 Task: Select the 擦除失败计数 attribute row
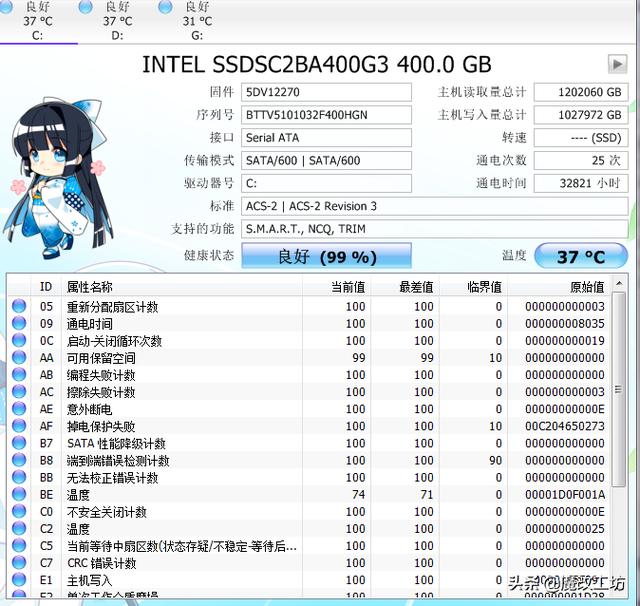point(310,392)
